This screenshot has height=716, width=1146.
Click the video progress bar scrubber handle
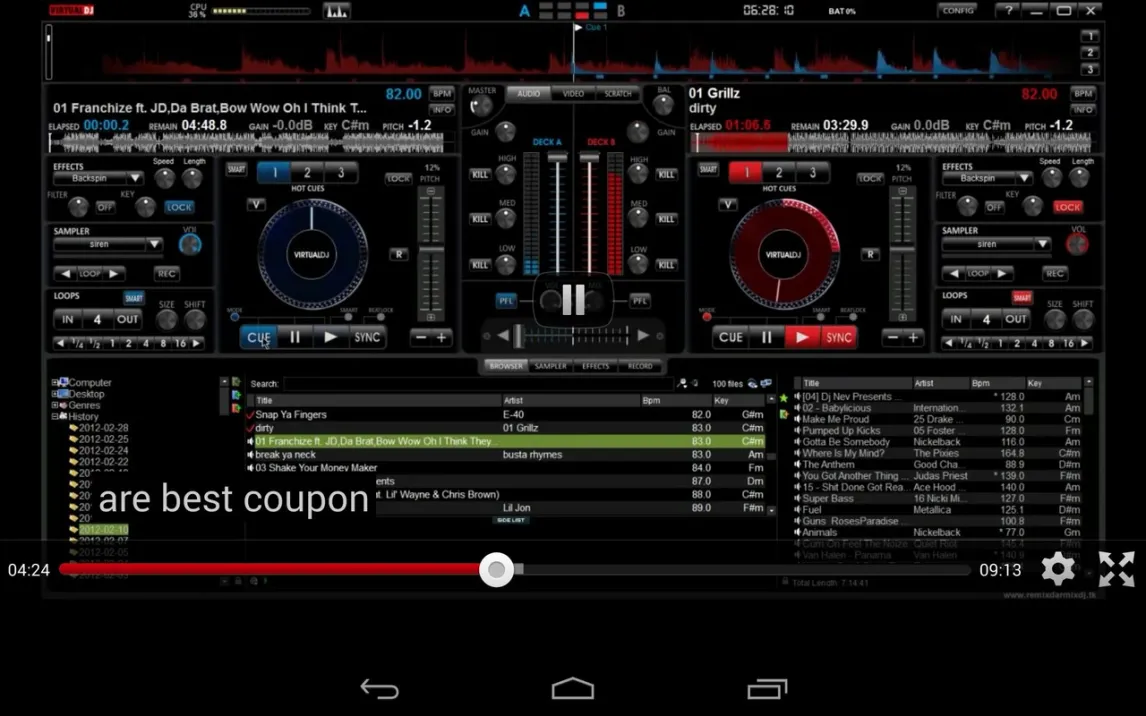[x=496, y=569]
